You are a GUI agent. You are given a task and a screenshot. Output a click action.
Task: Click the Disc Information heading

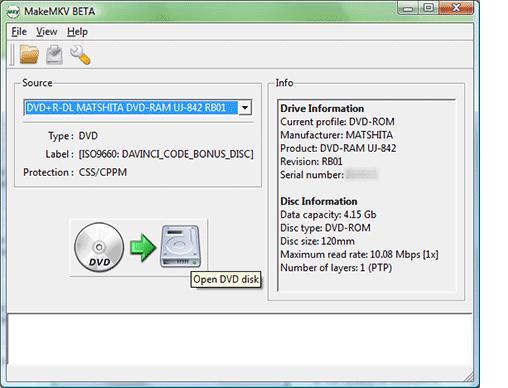[x=319, y=201]
